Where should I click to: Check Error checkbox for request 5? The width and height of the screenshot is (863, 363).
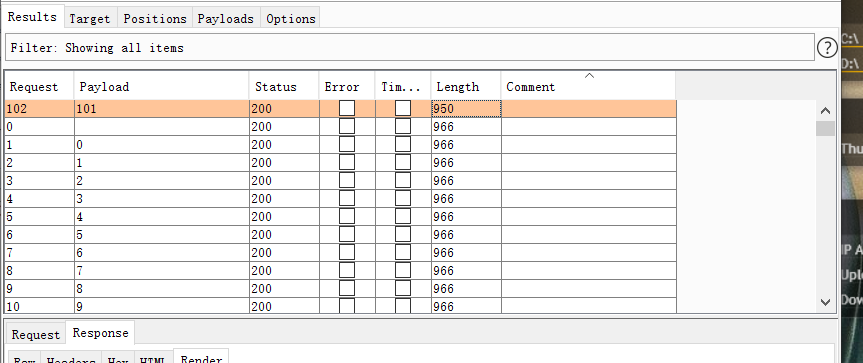click(x=347, y=217)
